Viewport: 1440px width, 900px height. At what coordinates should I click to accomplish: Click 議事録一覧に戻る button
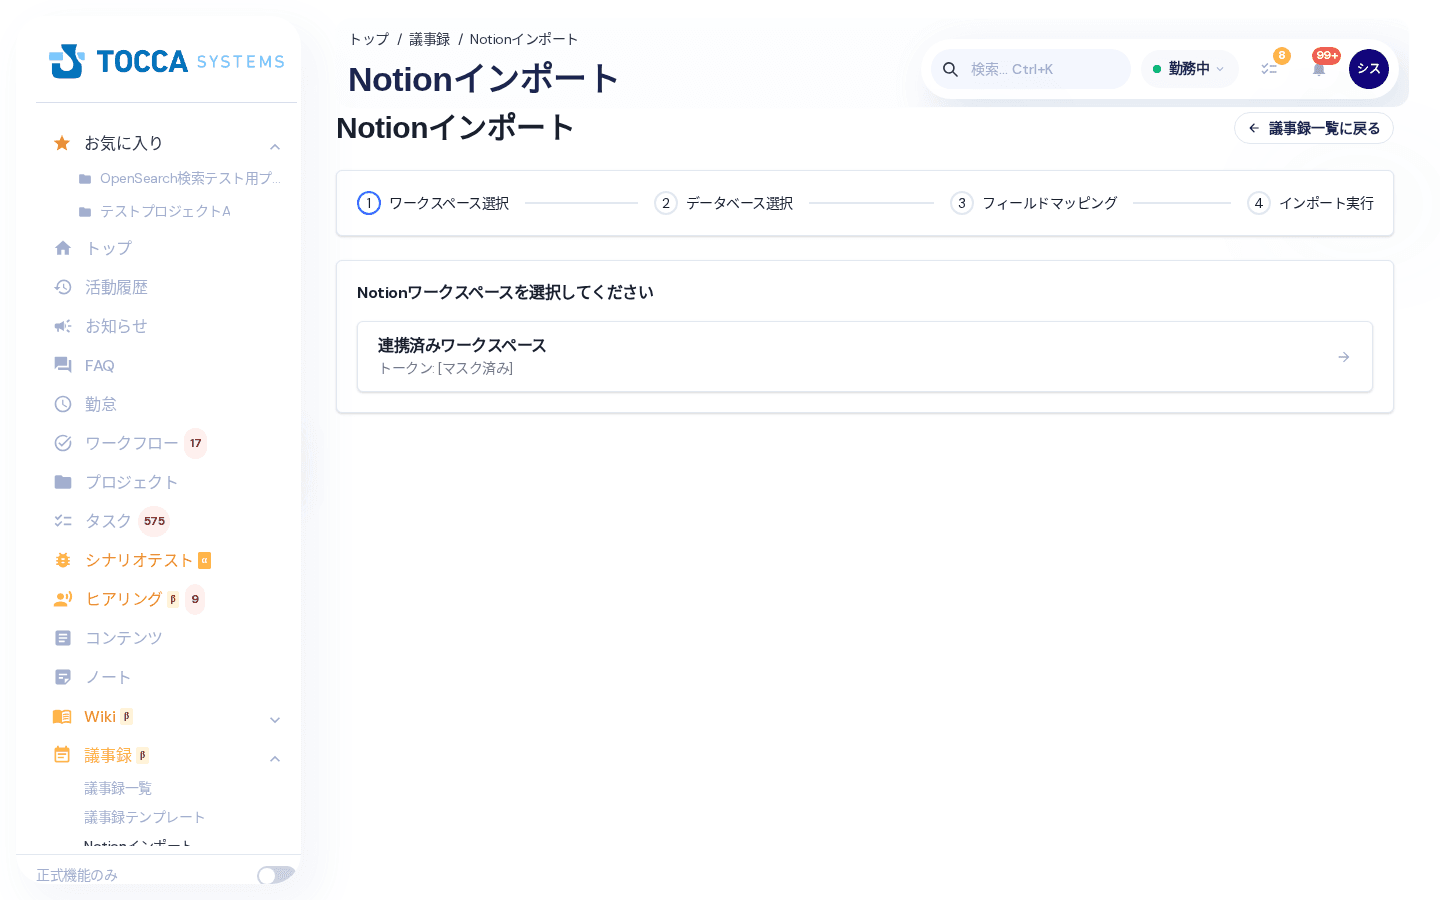(x=1314, y=128)
